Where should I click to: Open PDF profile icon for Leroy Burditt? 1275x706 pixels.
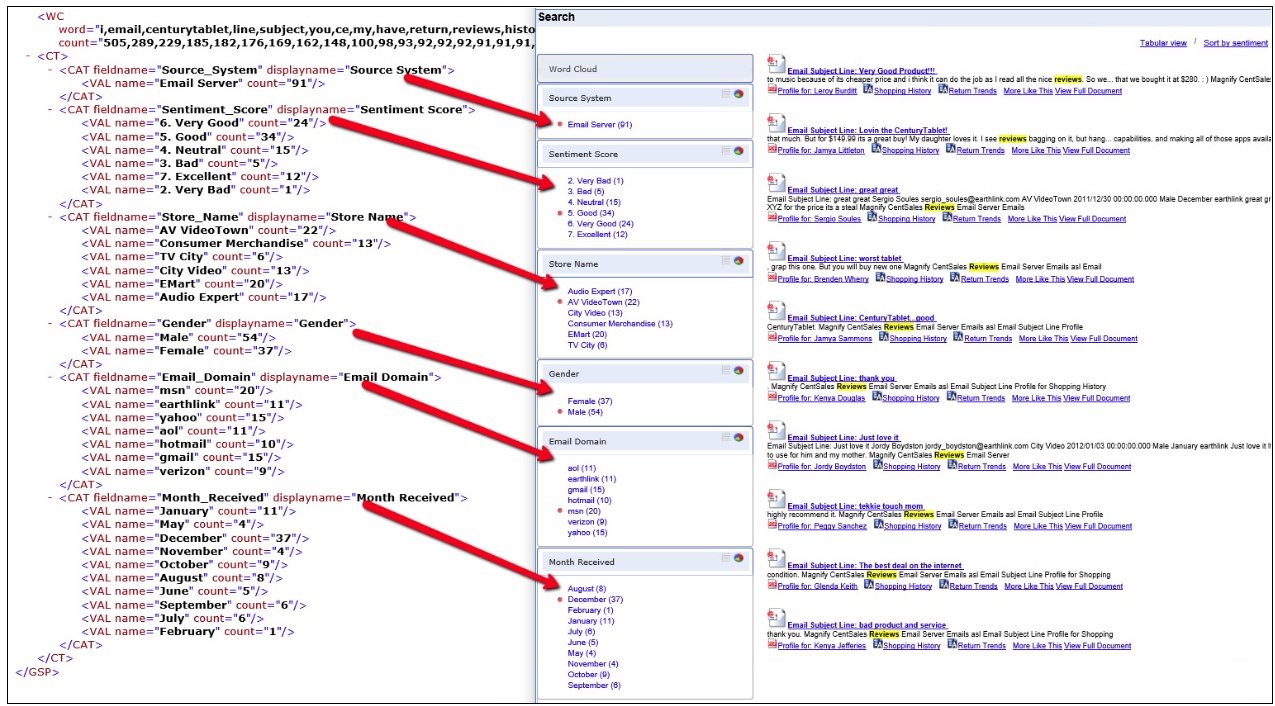(772, 91)
